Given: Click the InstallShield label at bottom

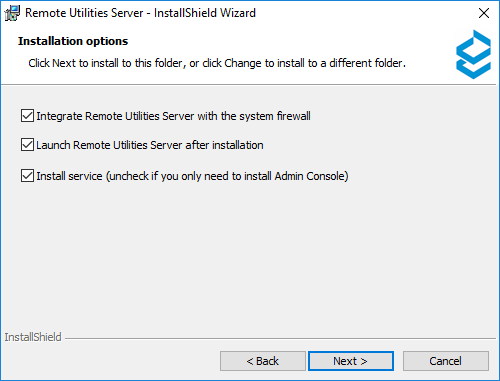Looking at the screenshot, I should (33, 337).
